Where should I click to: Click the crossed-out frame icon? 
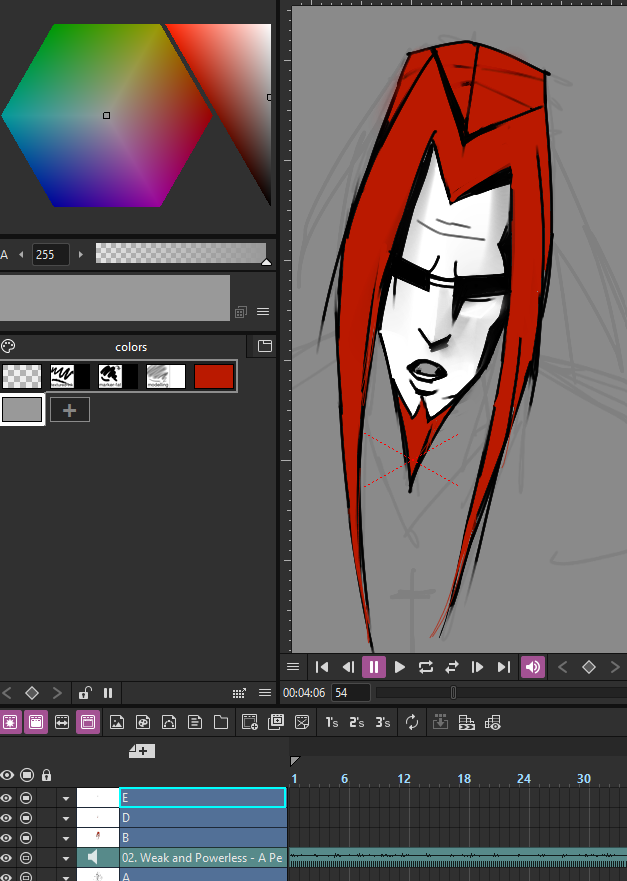[x=302, y=723]
